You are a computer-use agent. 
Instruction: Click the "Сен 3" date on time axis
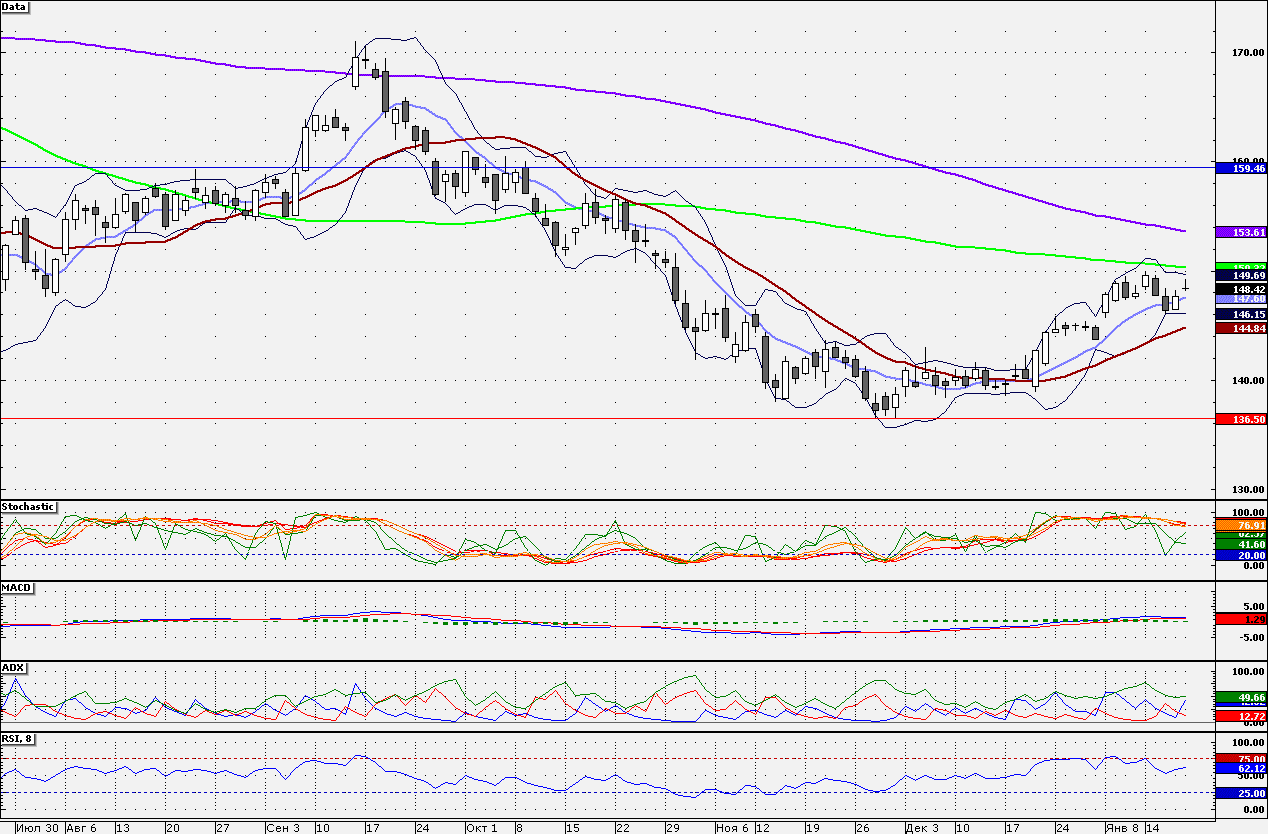(283, 828)
